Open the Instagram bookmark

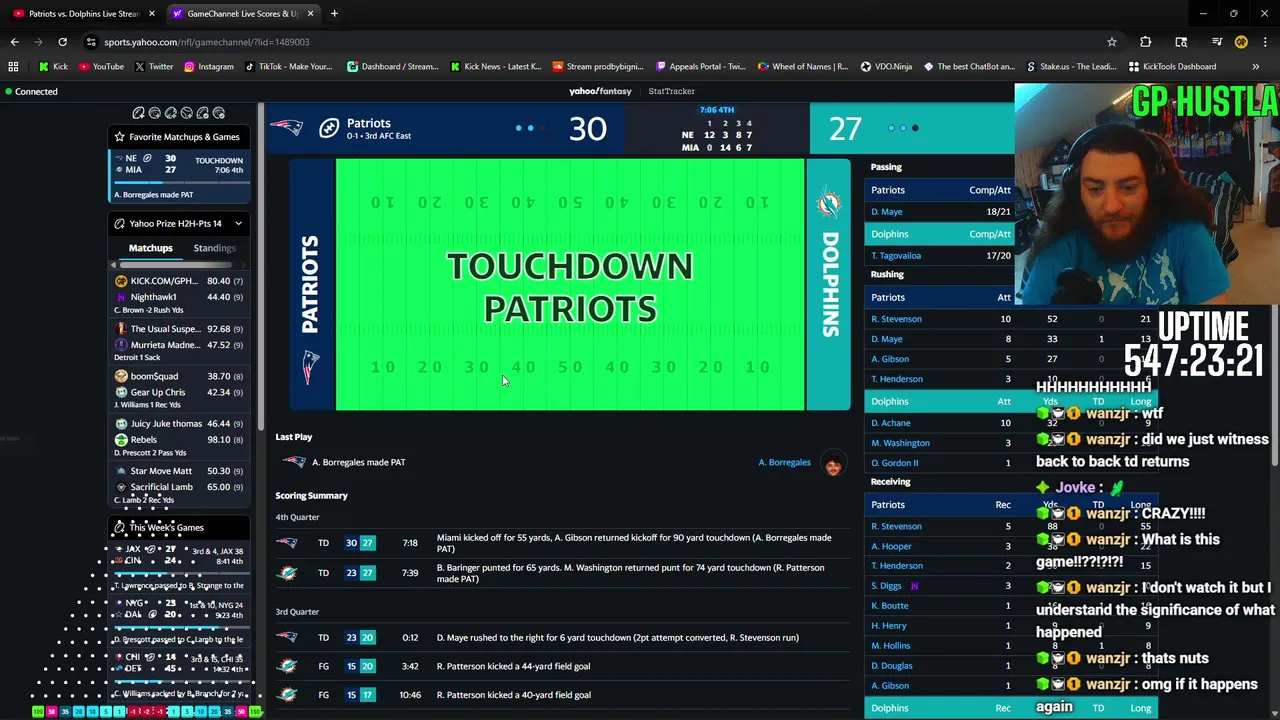(x=208, y=67)
